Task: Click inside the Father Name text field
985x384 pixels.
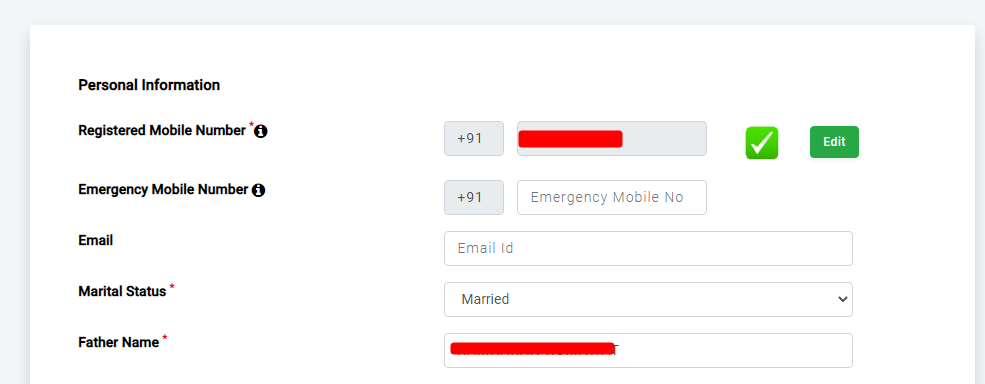Action: click(648, 350)
